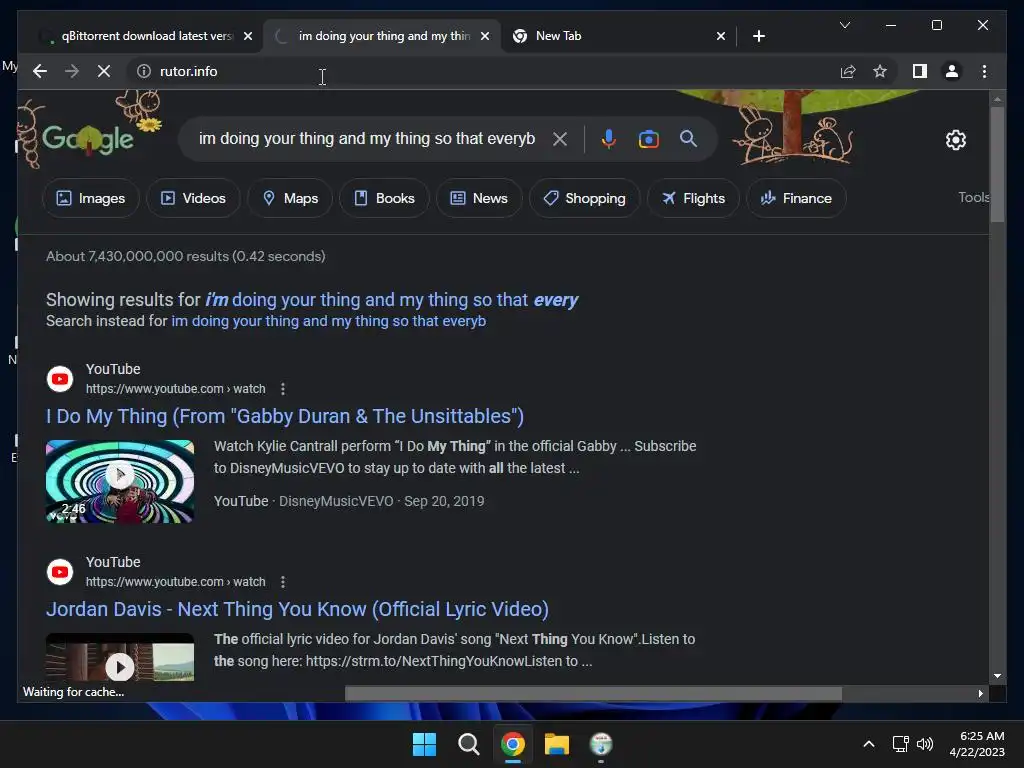This screenshot has width=1024, height=768.
Task: Filter results by Flights
Action: click(x=693, y=198)
